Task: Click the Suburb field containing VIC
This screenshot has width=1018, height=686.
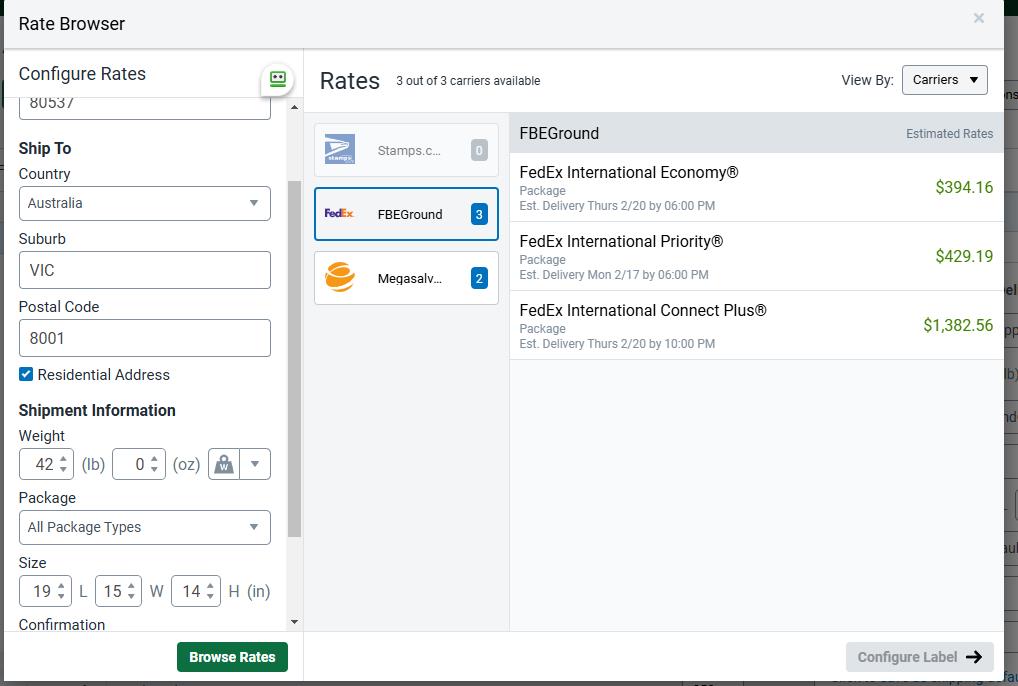Action: 145,270
